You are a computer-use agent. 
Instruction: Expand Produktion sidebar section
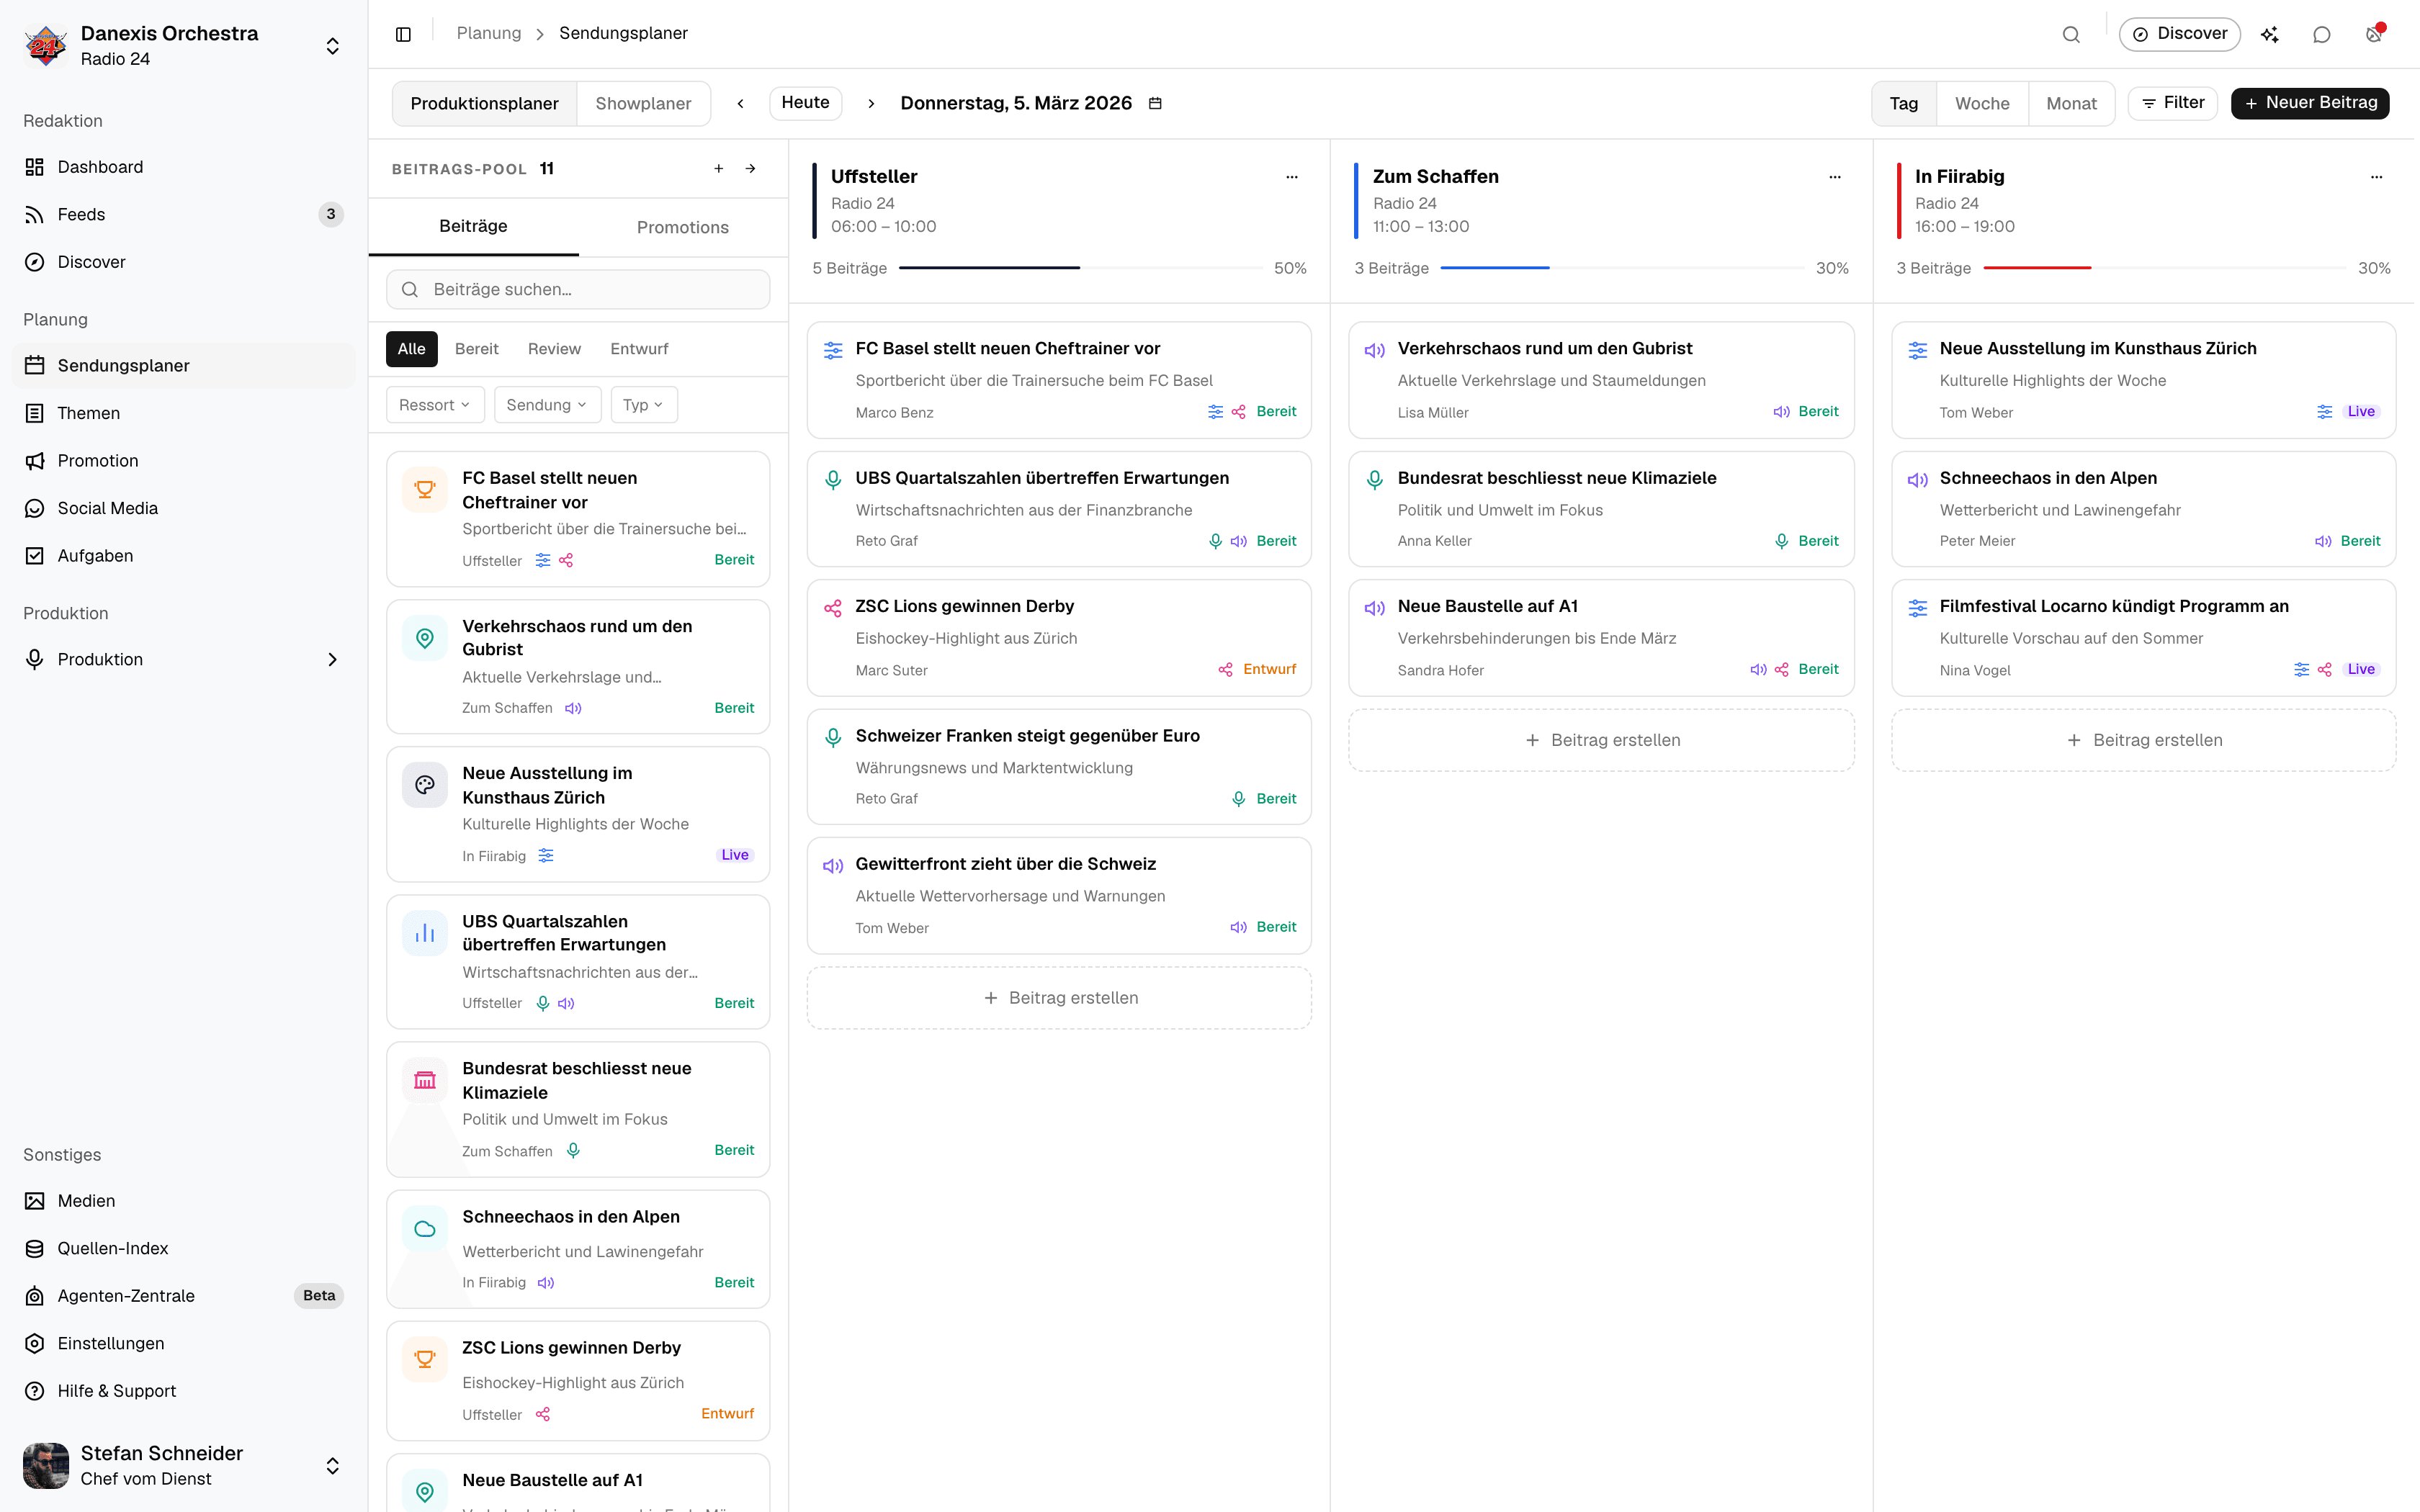pos(184,659)
